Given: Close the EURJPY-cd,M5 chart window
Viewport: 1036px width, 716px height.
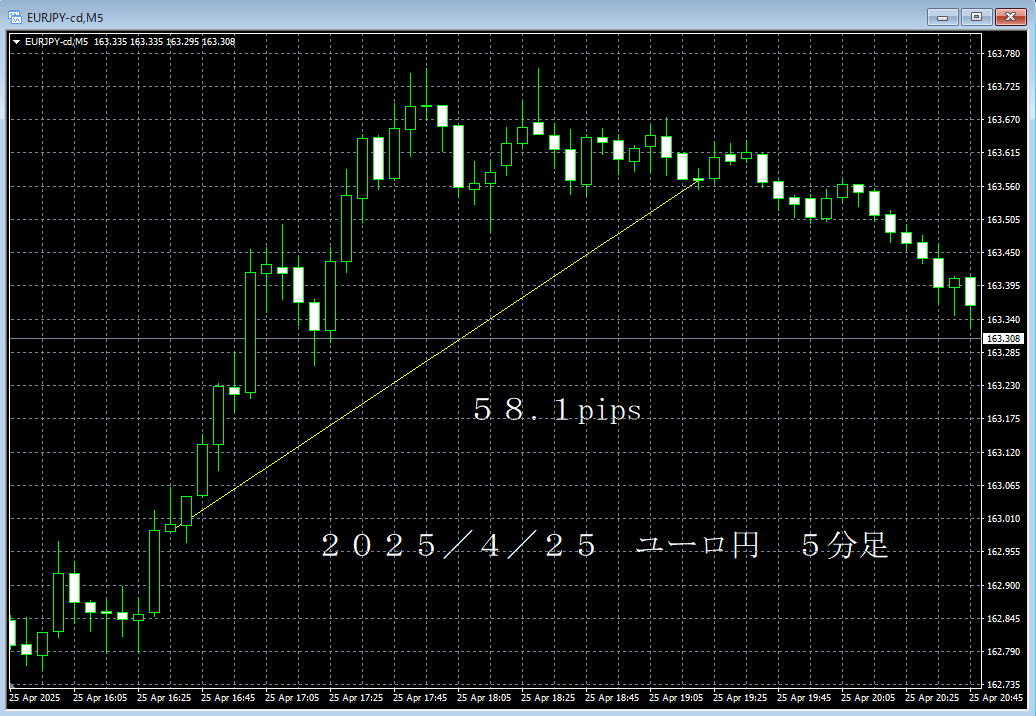Looking at the screenshot, I should (x=1010, y=17).
